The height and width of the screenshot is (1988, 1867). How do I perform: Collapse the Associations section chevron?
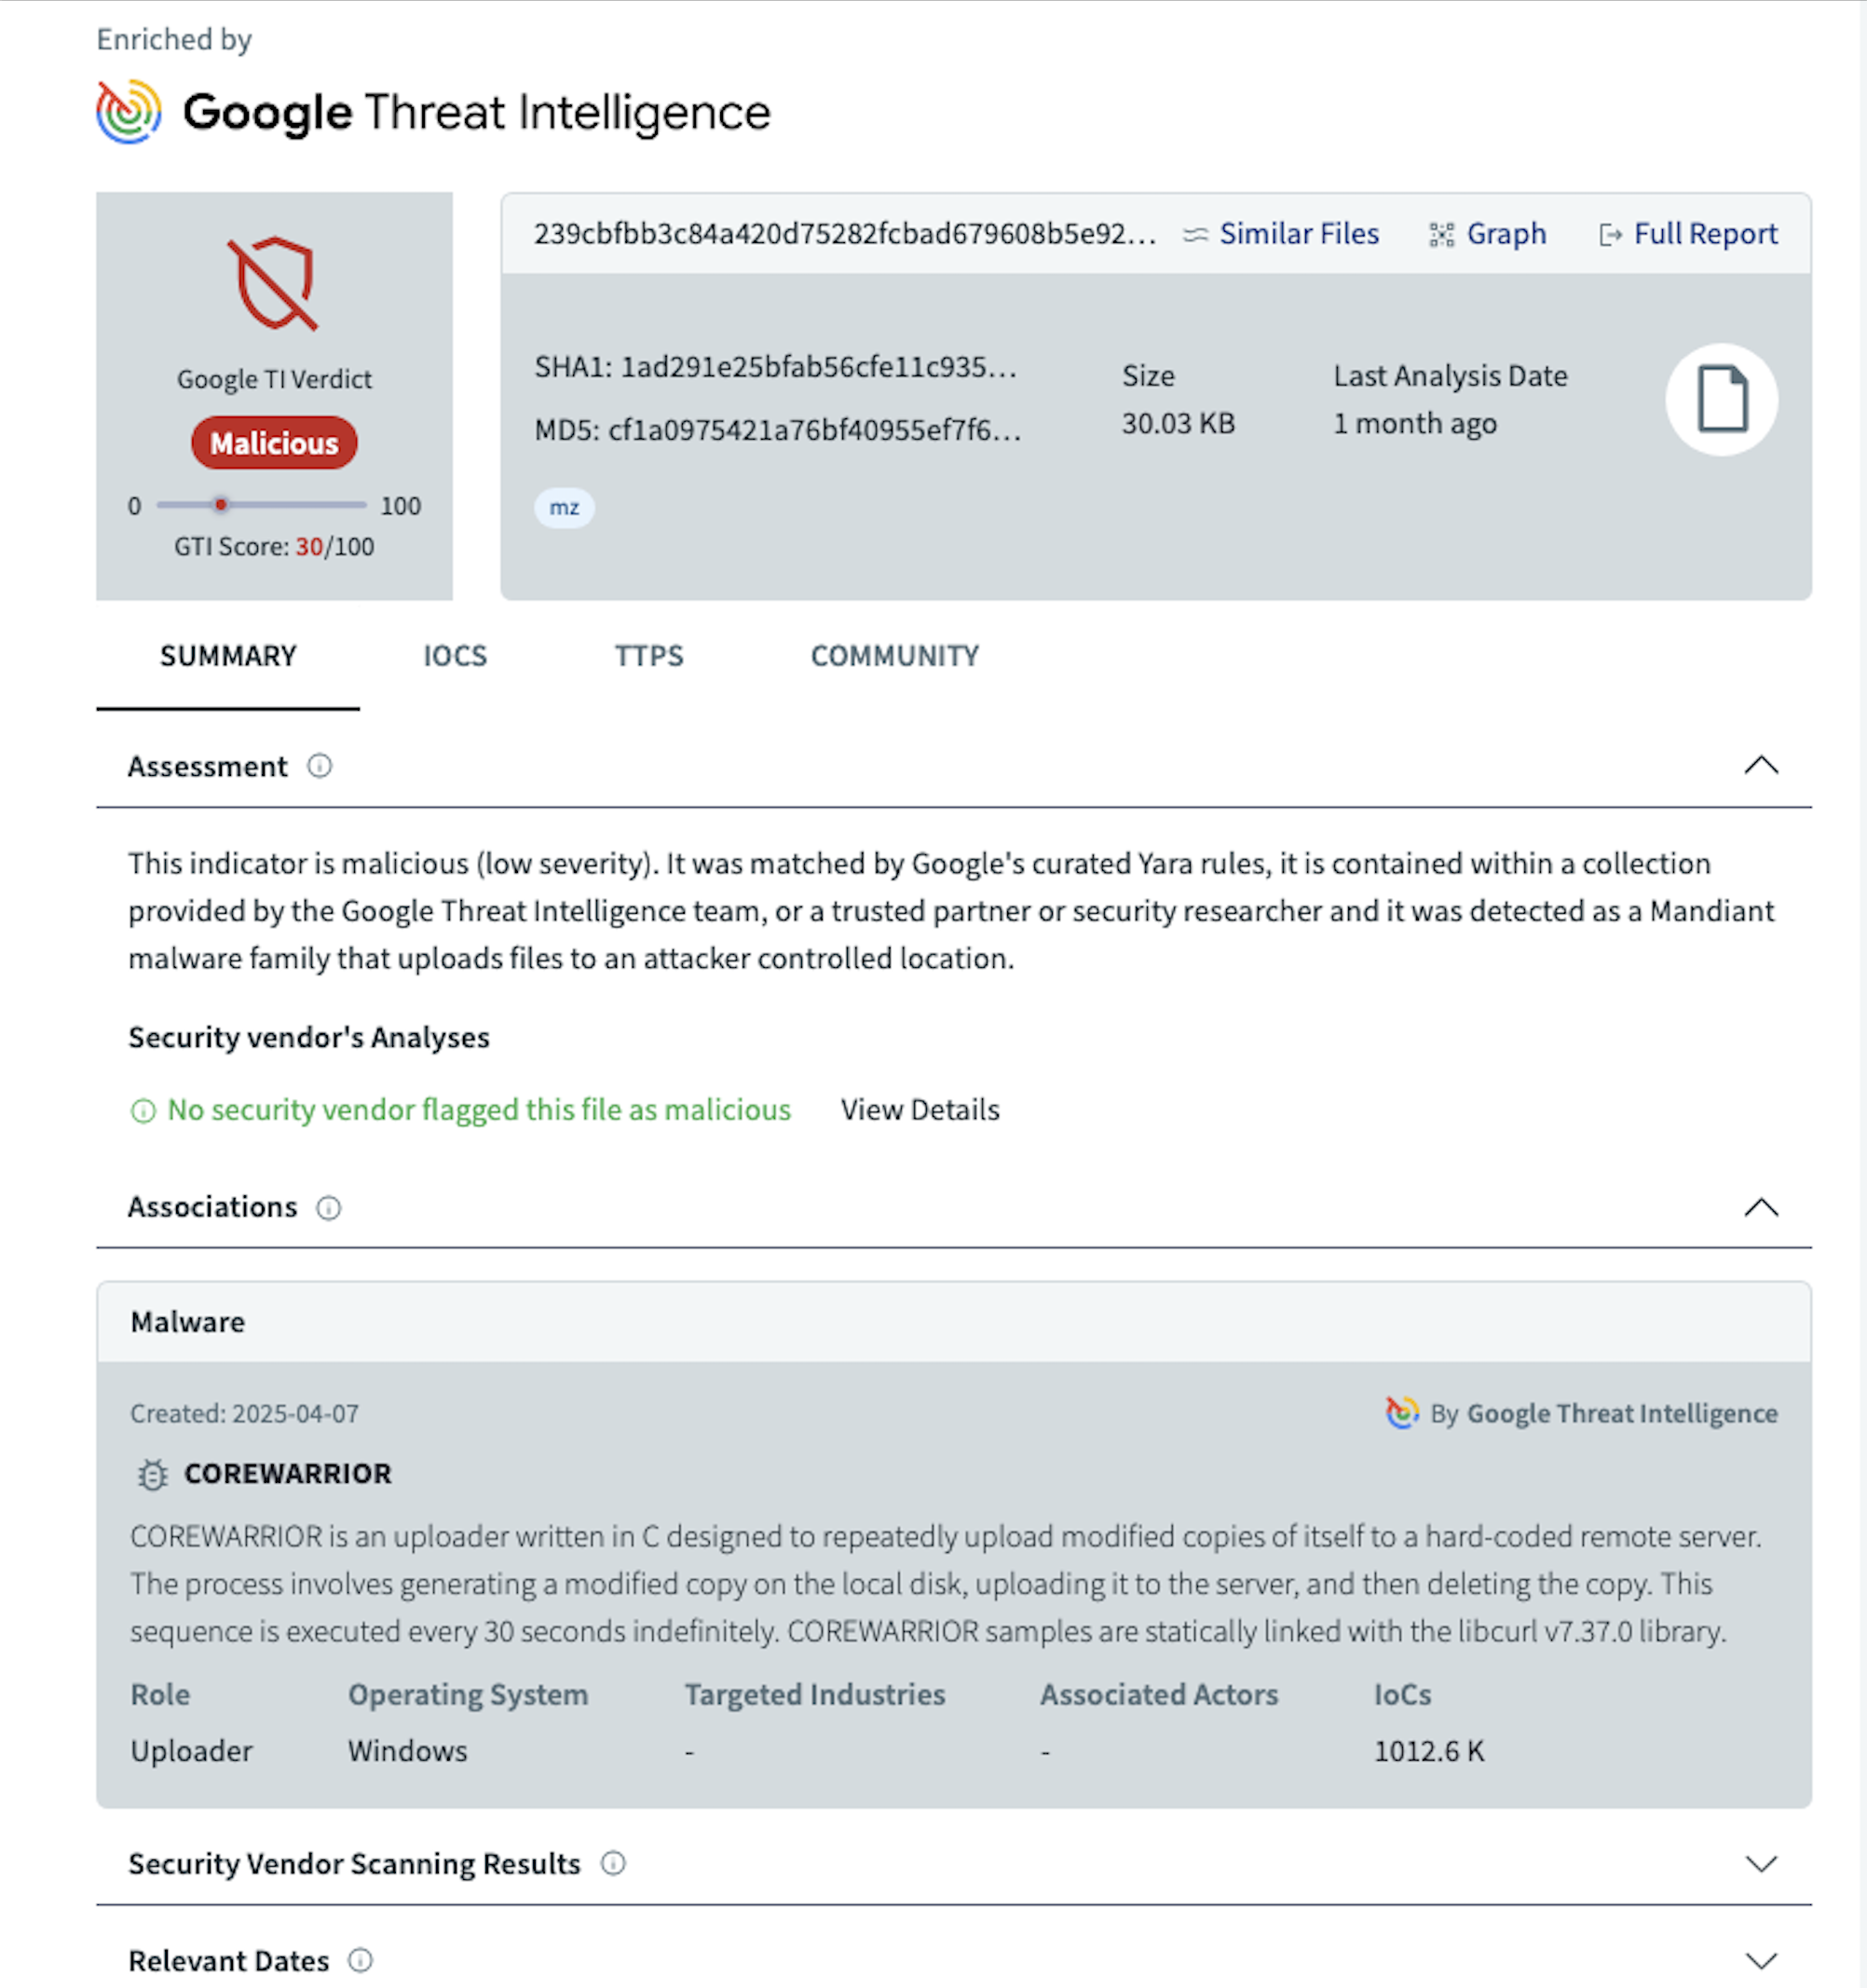click(x=1760, y=1208)
